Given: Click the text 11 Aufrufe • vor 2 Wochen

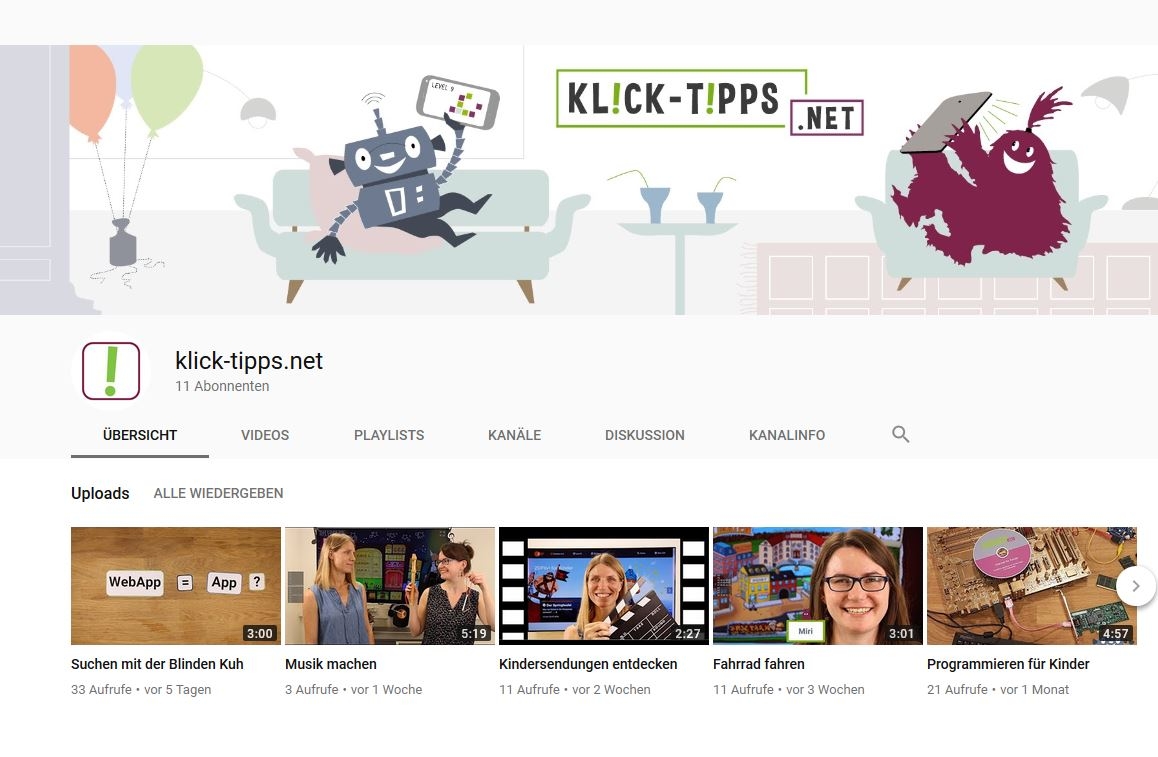Looking at the screenshot, I should tap(575, 689).
